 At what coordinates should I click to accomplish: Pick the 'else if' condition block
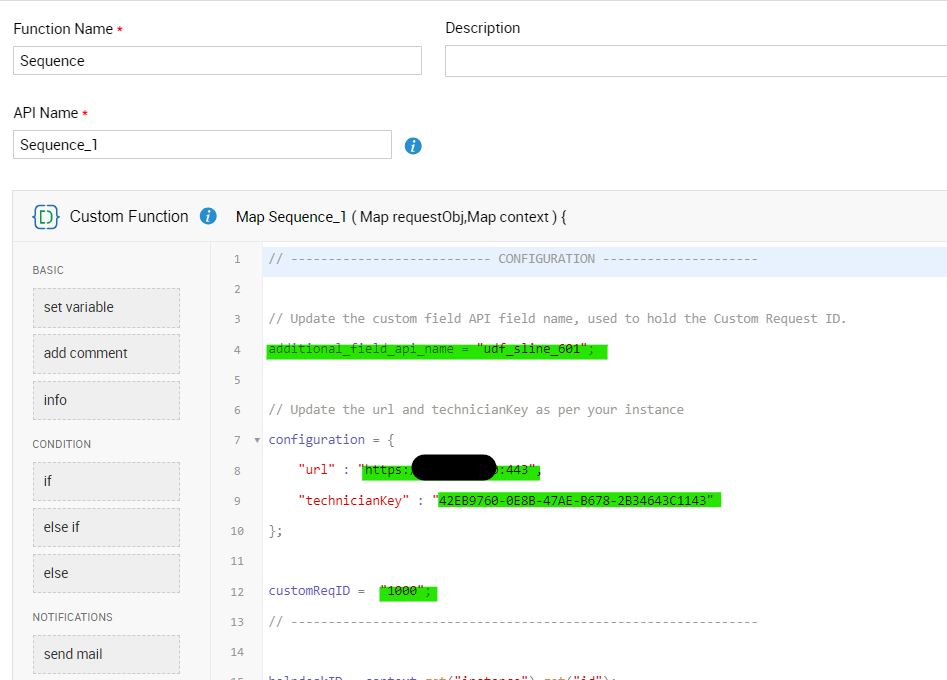tap(106, 527)
